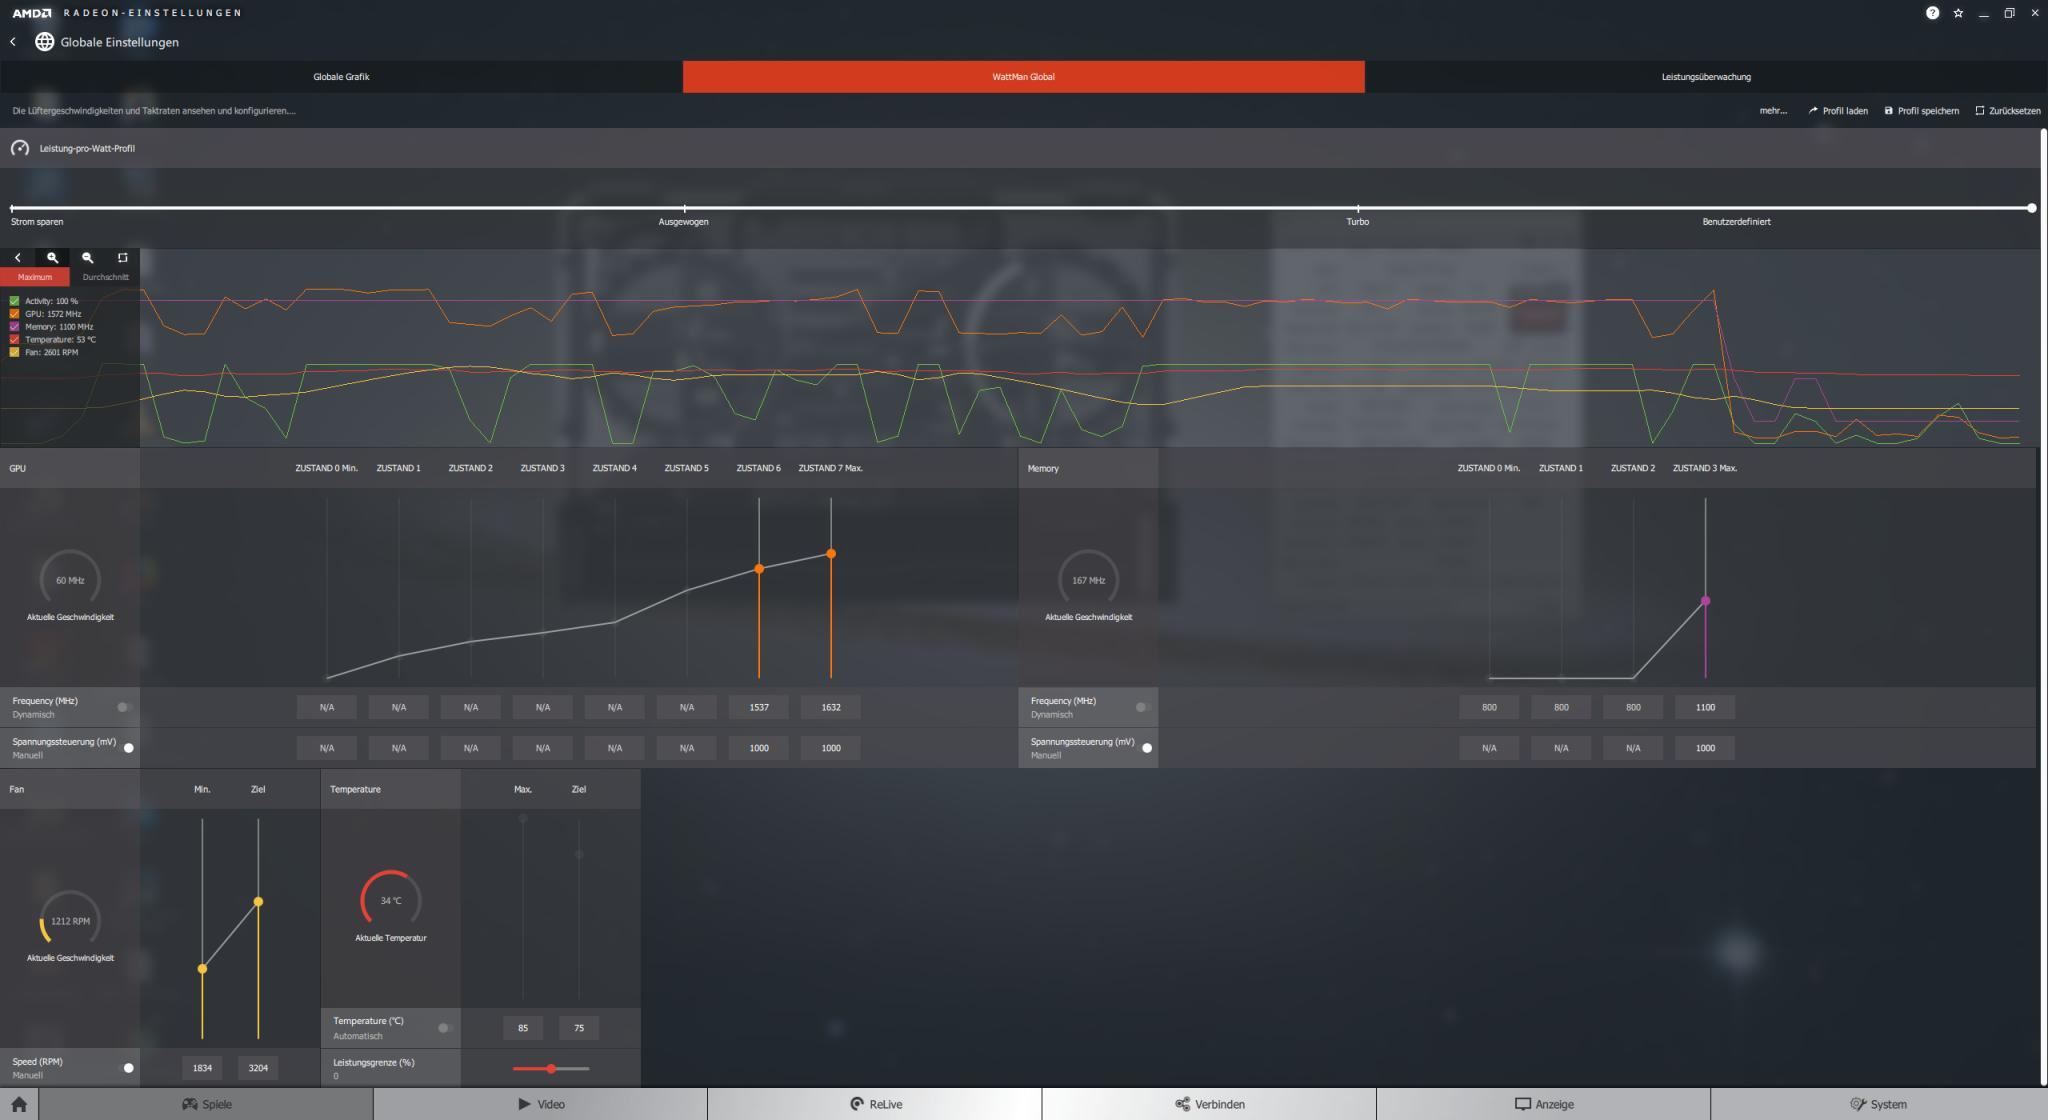
Task: Zoom out on the activity graph
Action: click(87, 258)
